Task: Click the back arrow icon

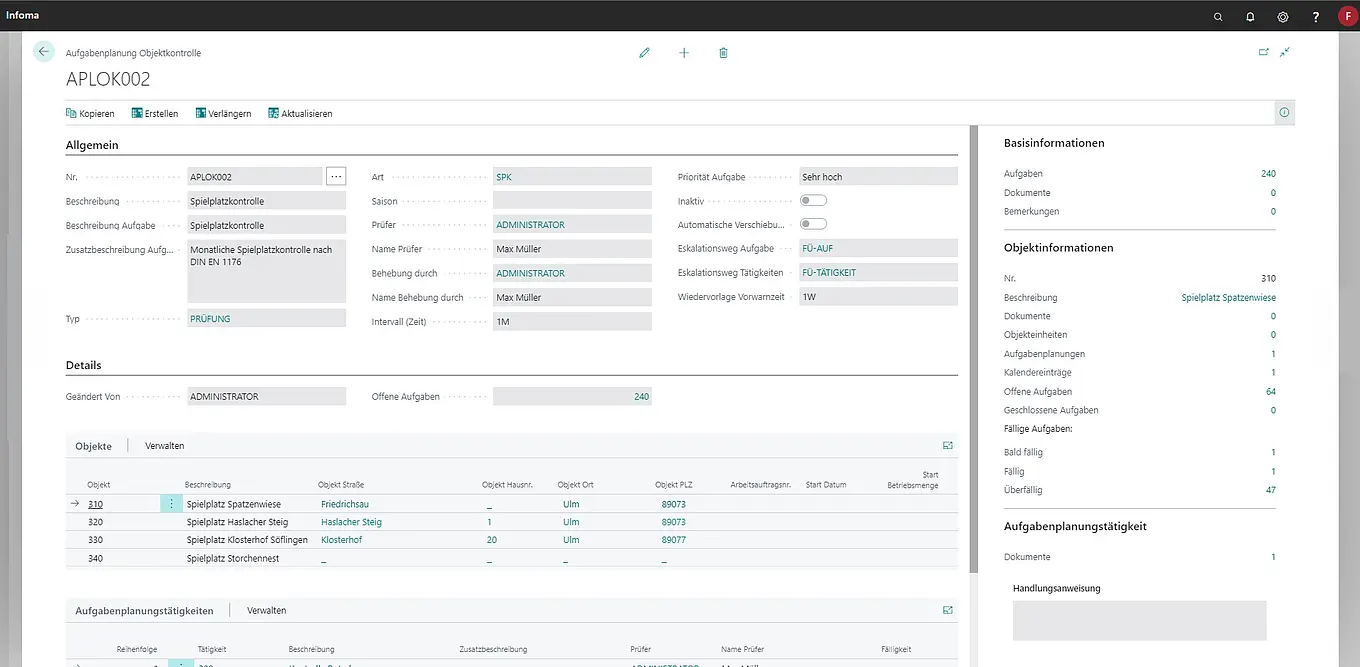Action: tap(43, 52)
